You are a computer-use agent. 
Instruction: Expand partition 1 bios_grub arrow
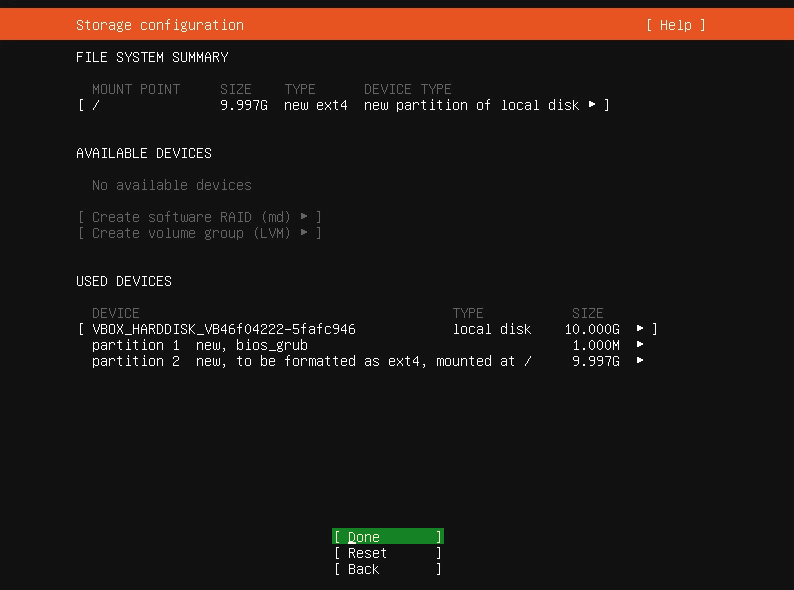(640, 344)
